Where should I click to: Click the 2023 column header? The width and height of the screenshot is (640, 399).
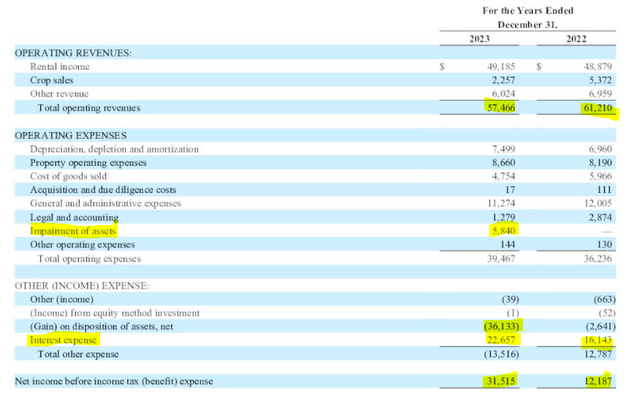click(479, 39)
